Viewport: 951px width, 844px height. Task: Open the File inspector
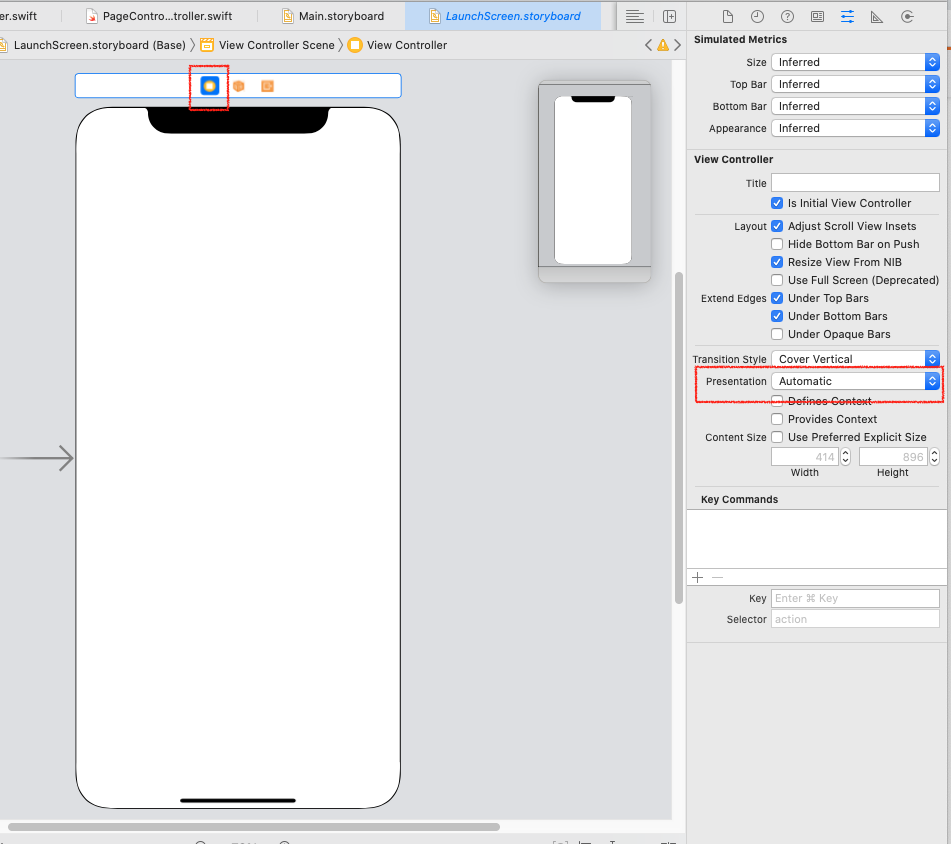point(728,17)
